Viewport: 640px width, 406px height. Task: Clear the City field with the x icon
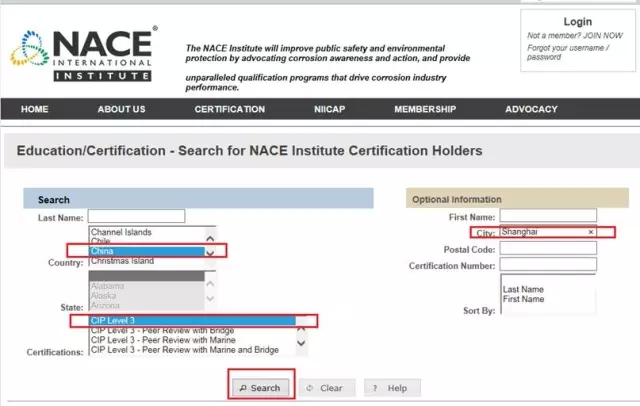click(590, 232)
